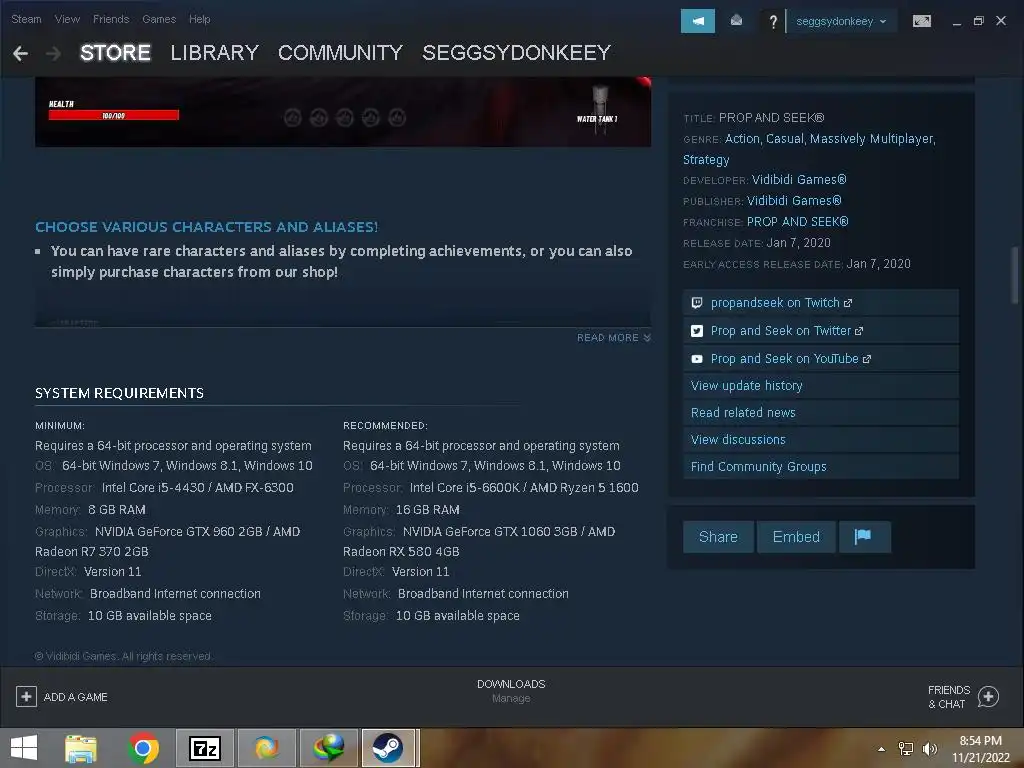Open the swirl globe browser taskbar icon
Image resolution: width=1024 pixels, height=768 pixels.
(x=266, y=748)
